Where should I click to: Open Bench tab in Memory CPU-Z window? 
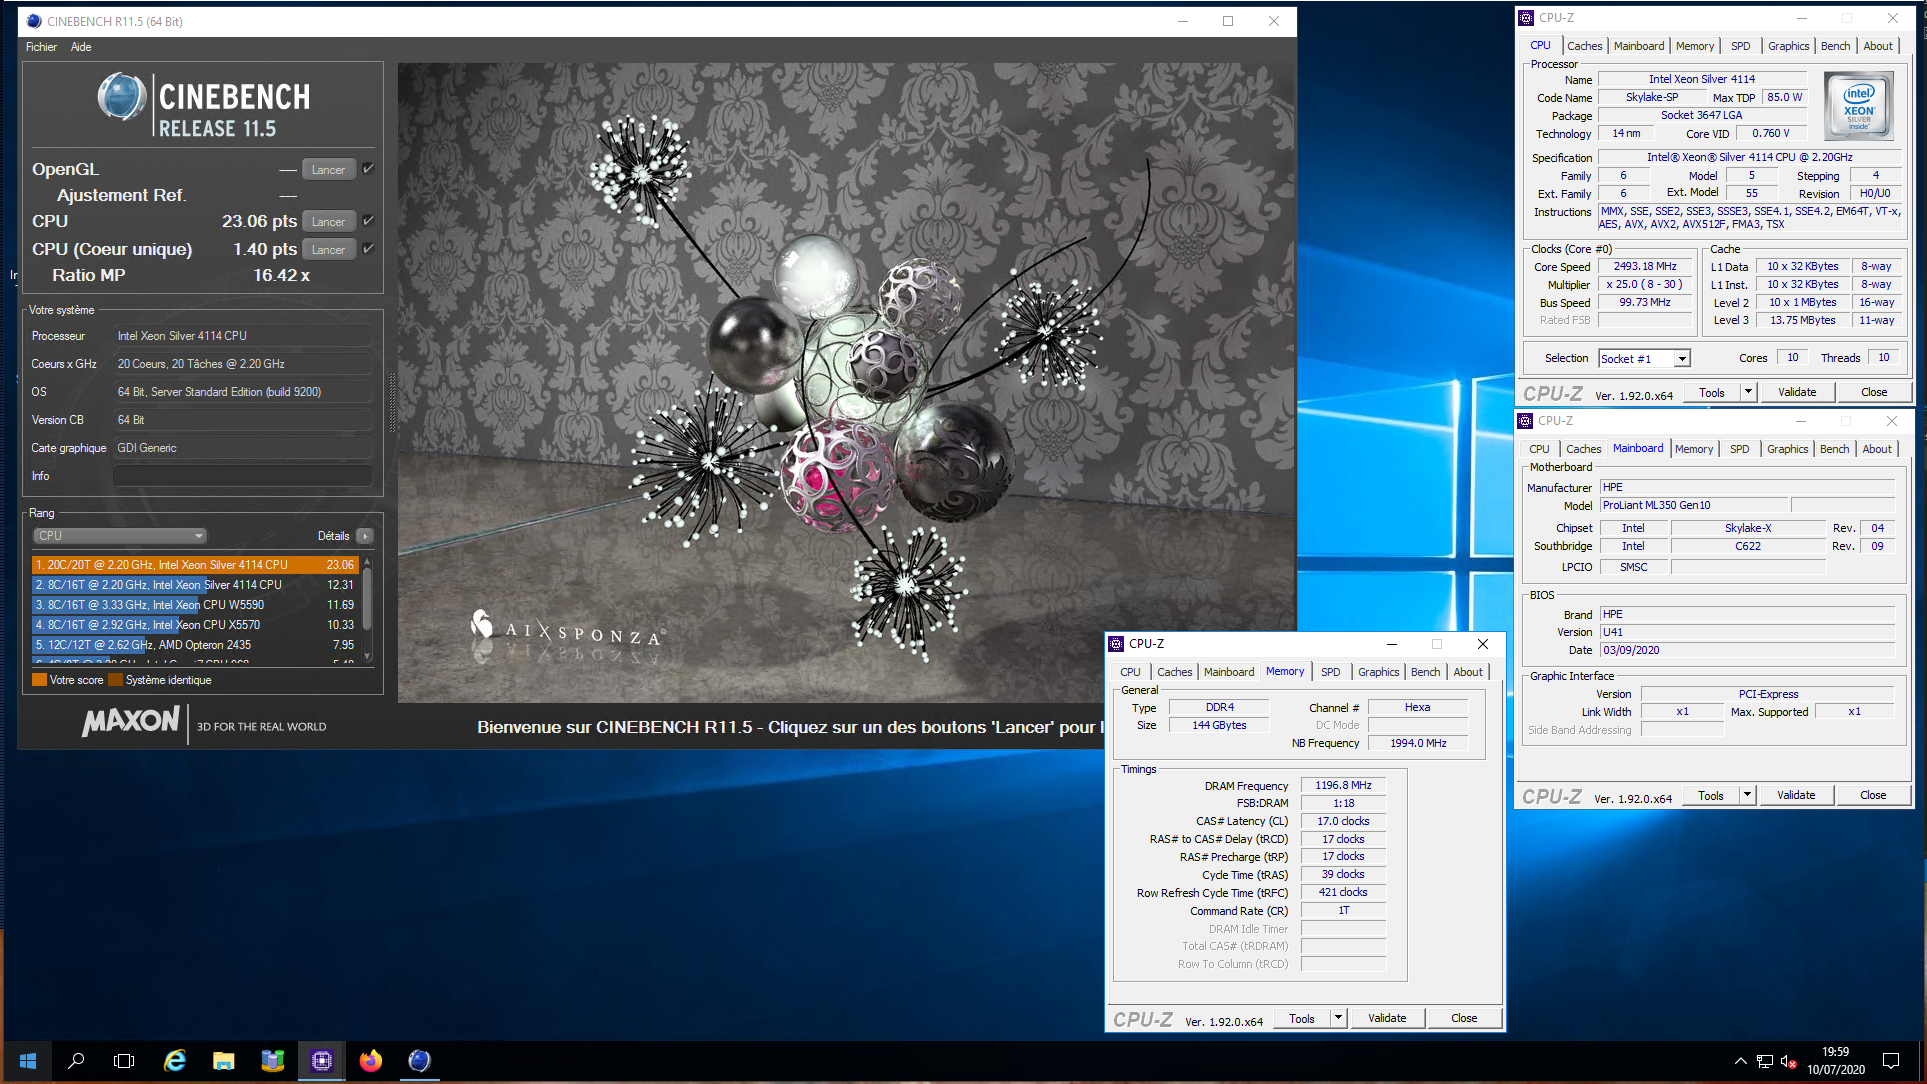[x=1425, y=672]
